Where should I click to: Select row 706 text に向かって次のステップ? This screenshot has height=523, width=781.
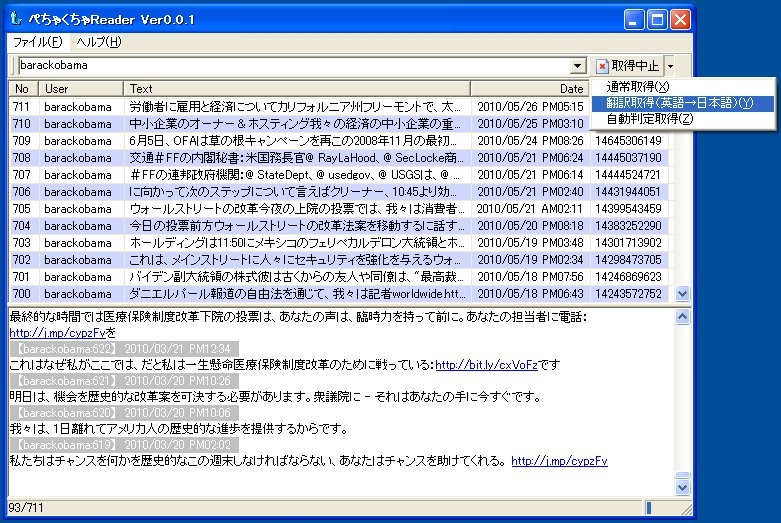tap(292, 192)
